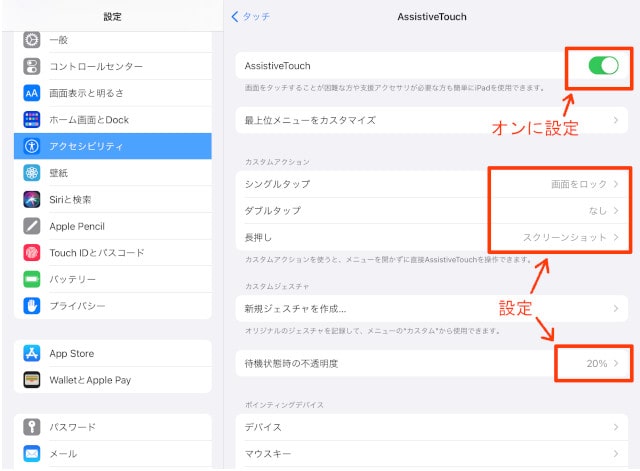Tap 待機状態時の不透明度 label

291,363
